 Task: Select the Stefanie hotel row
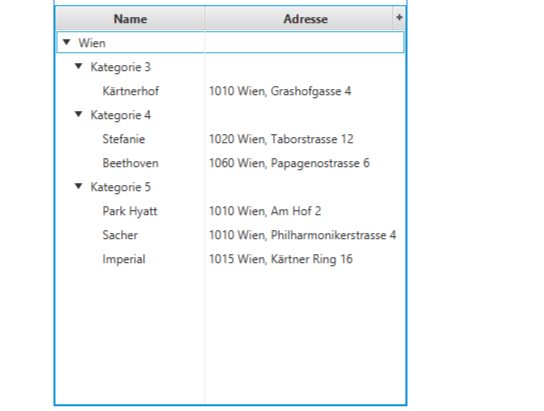[230, 139]
